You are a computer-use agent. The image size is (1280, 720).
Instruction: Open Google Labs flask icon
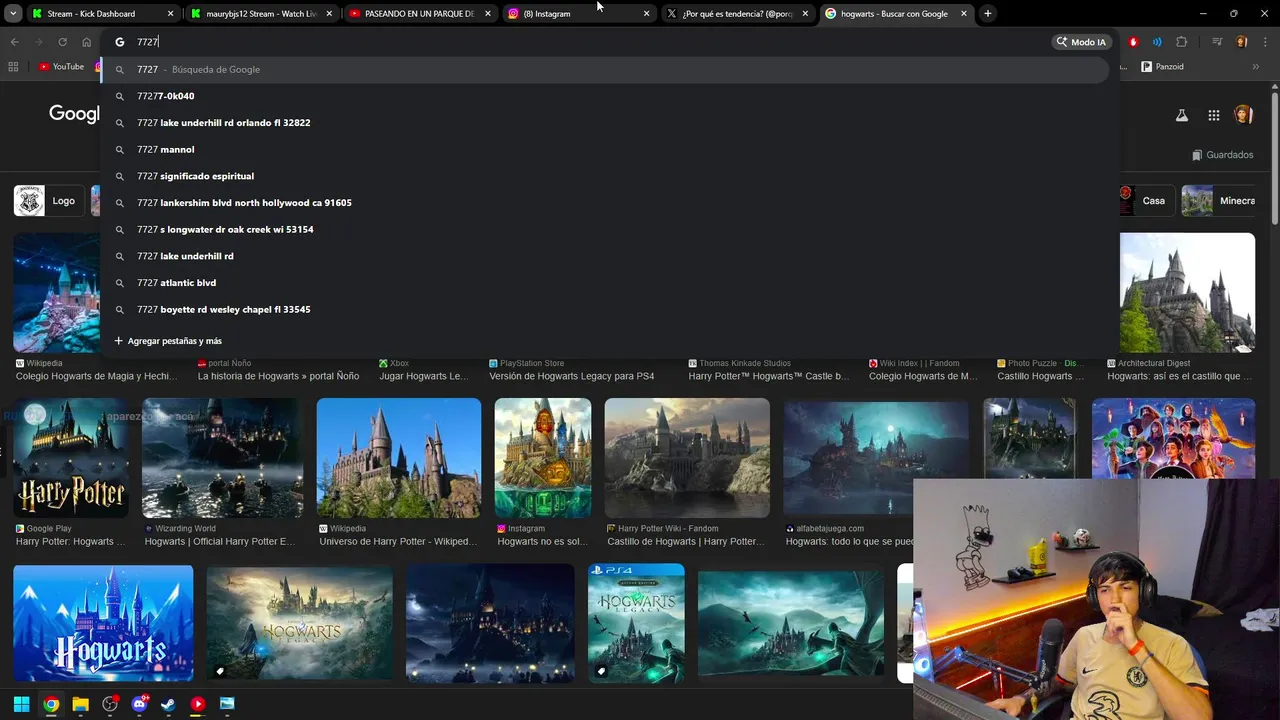click(x=1182, y=115)
